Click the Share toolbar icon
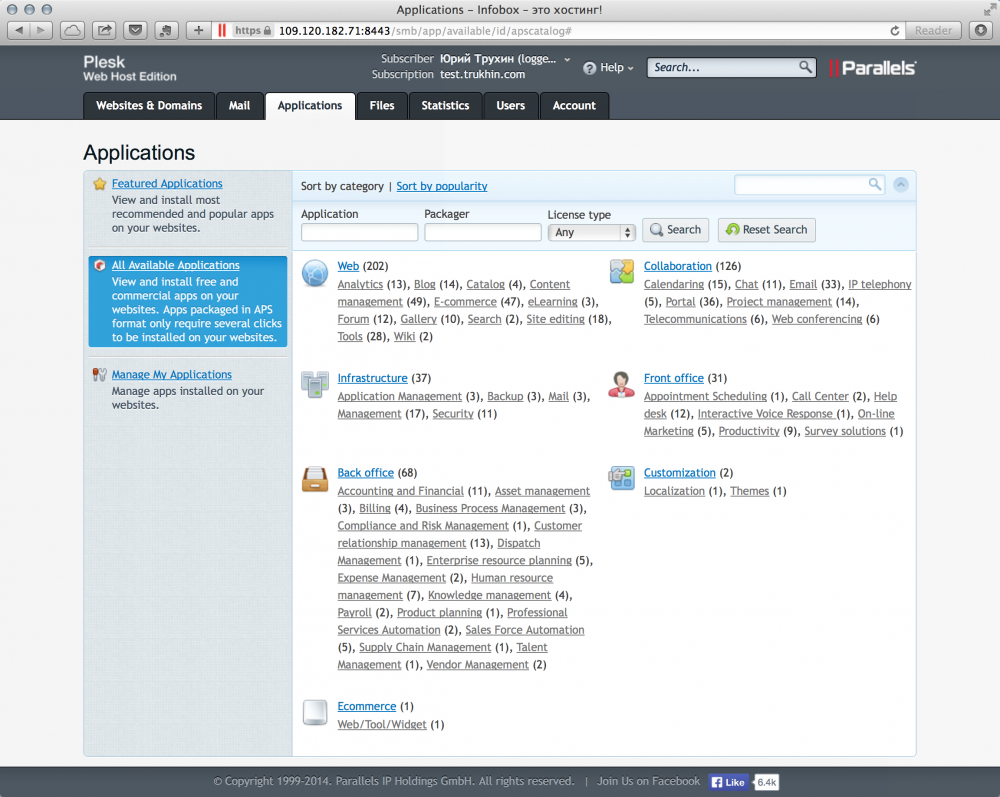 pyautogui.click(x=104, y=30)
